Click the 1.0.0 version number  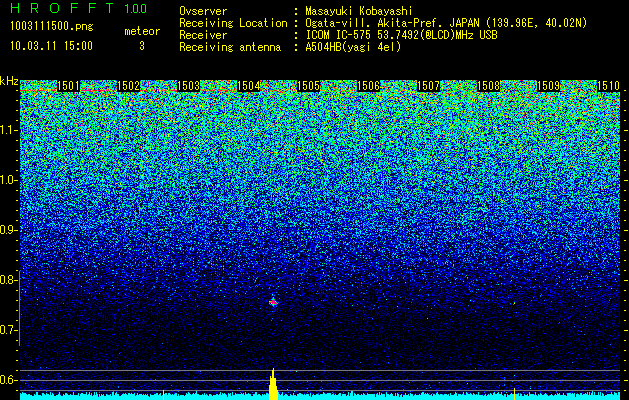[136, 8]
